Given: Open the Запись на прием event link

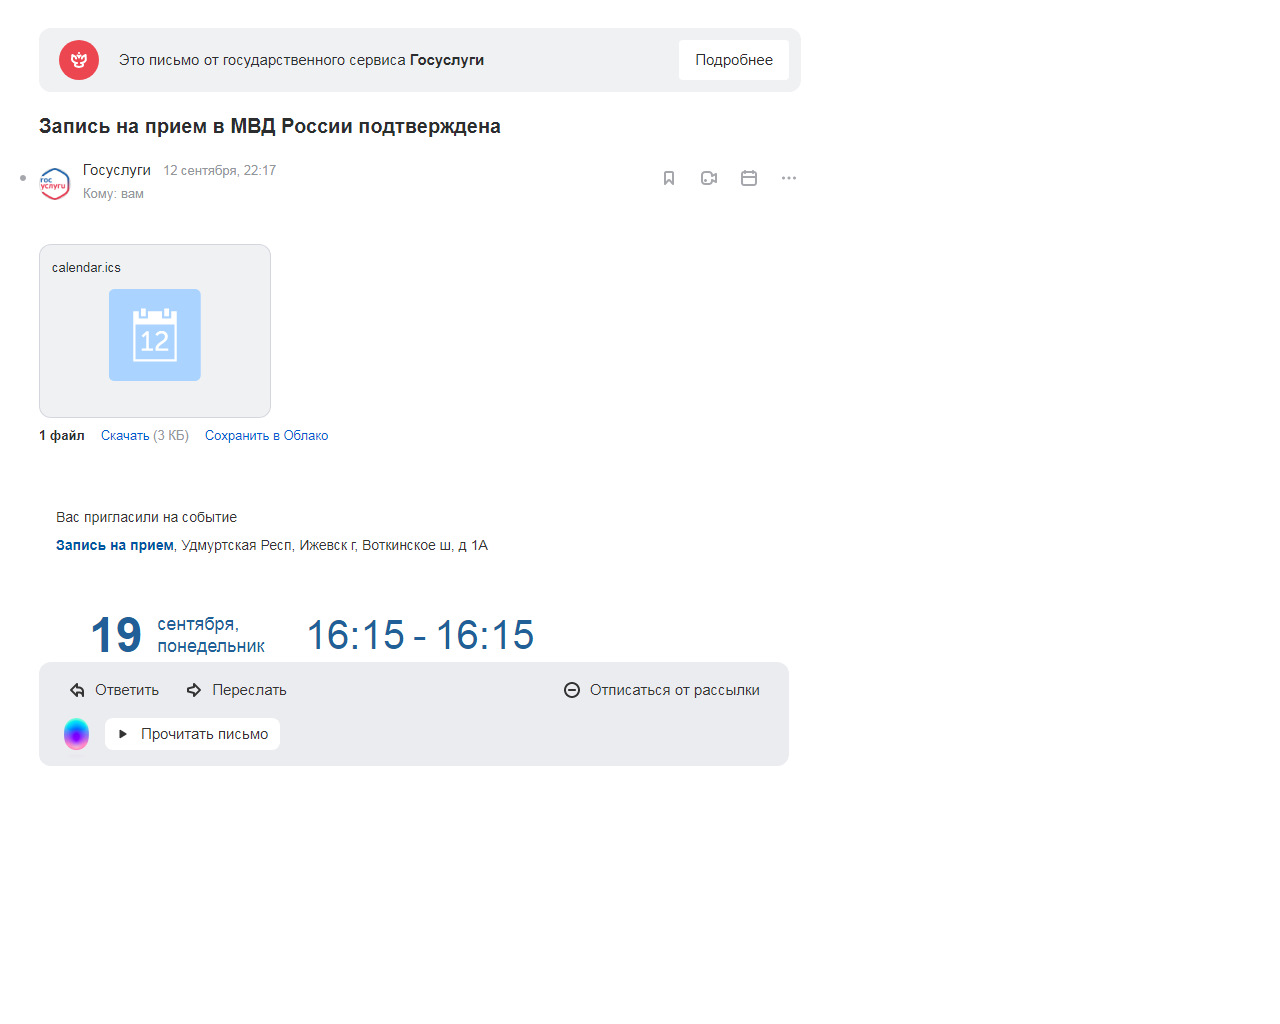Looking at the screenshot, I should [115, 545].
